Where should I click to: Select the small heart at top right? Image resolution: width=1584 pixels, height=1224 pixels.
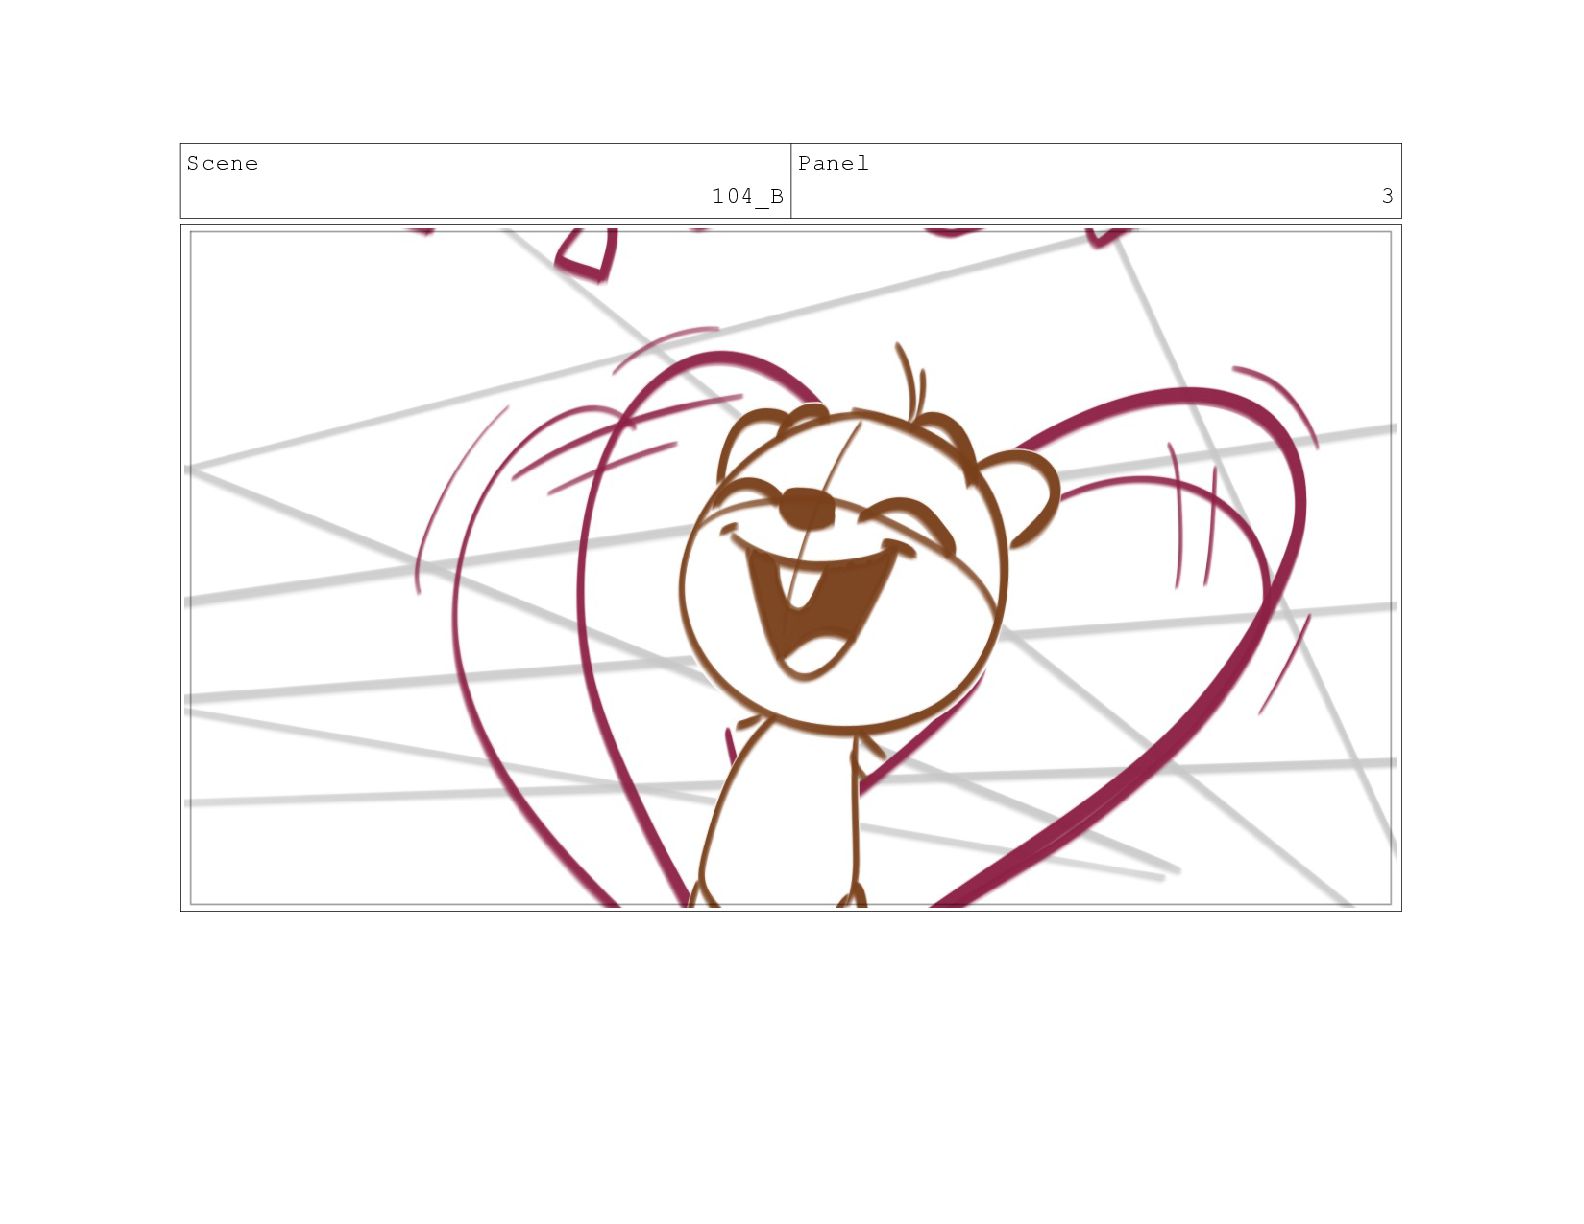[x=1107, y=236]
